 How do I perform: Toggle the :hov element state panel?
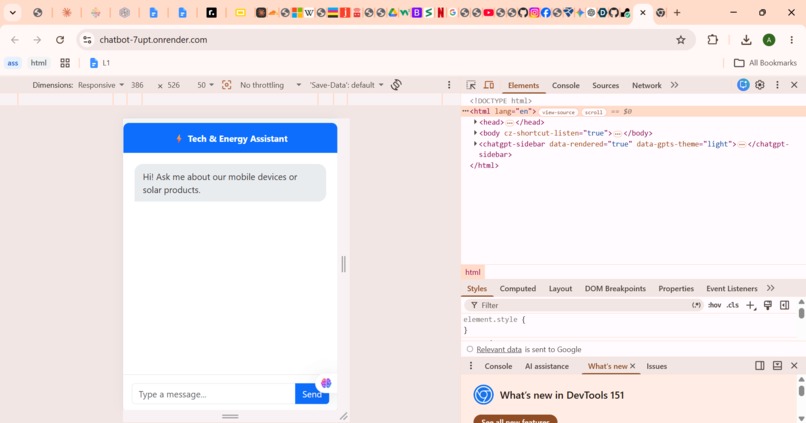715,305
